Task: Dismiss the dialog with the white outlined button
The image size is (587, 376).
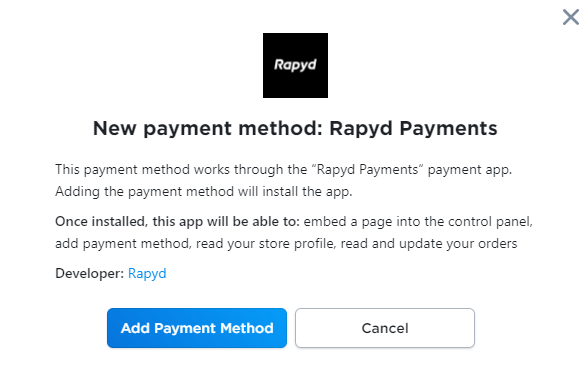Action: [x=385, y=328]
